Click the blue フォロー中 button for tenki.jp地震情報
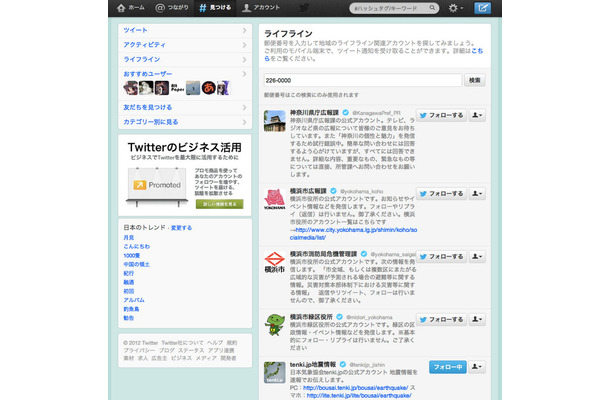 tap(448, 367)
